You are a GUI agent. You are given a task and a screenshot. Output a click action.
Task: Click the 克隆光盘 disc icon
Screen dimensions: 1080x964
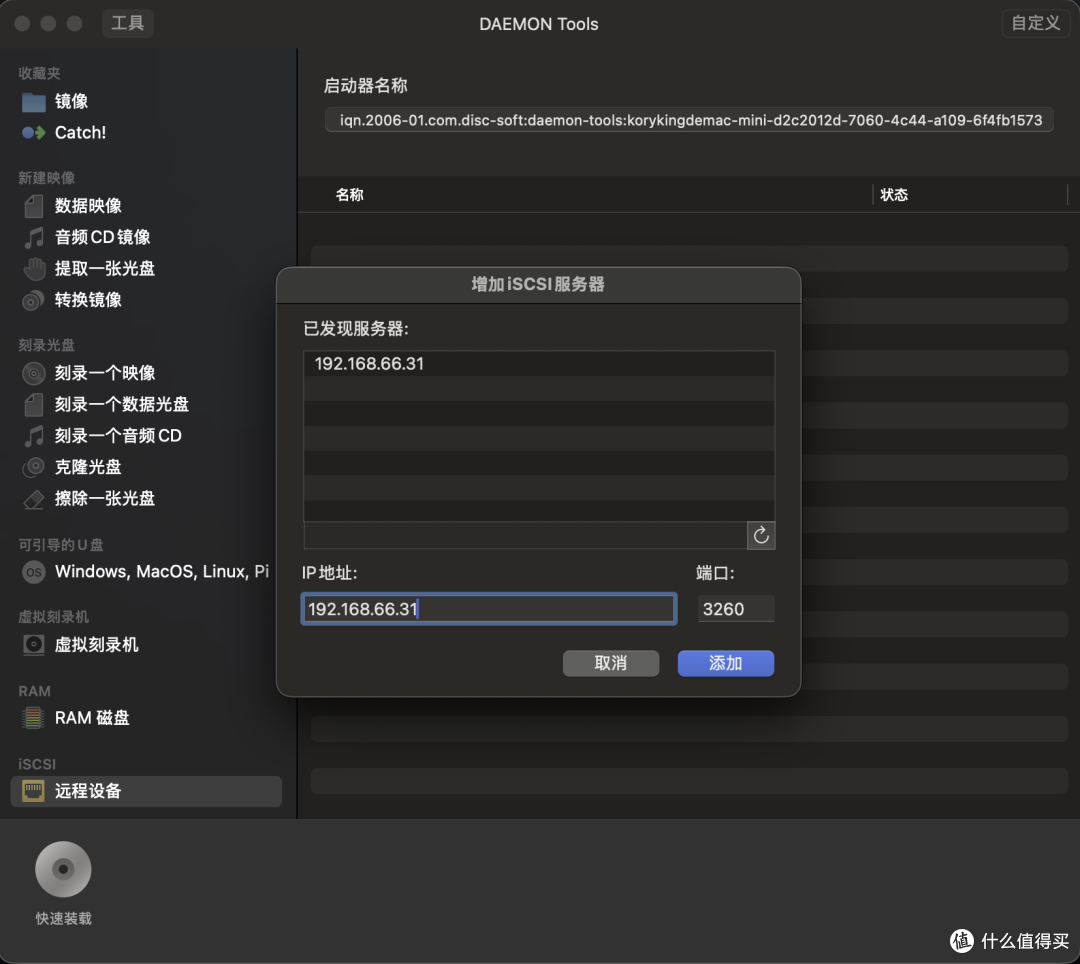33,468
